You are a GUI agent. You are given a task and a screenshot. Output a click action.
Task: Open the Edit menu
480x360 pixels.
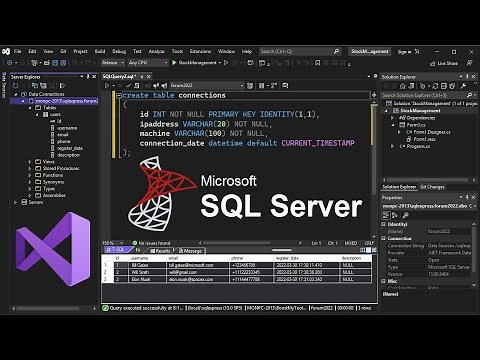[32, 51]
